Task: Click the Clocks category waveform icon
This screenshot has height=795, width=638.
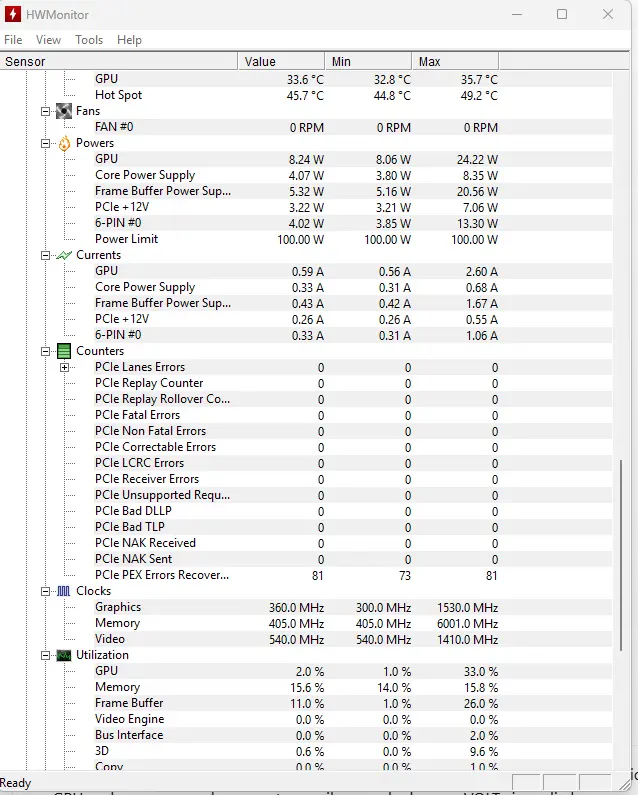Action: tap(64, 591)
